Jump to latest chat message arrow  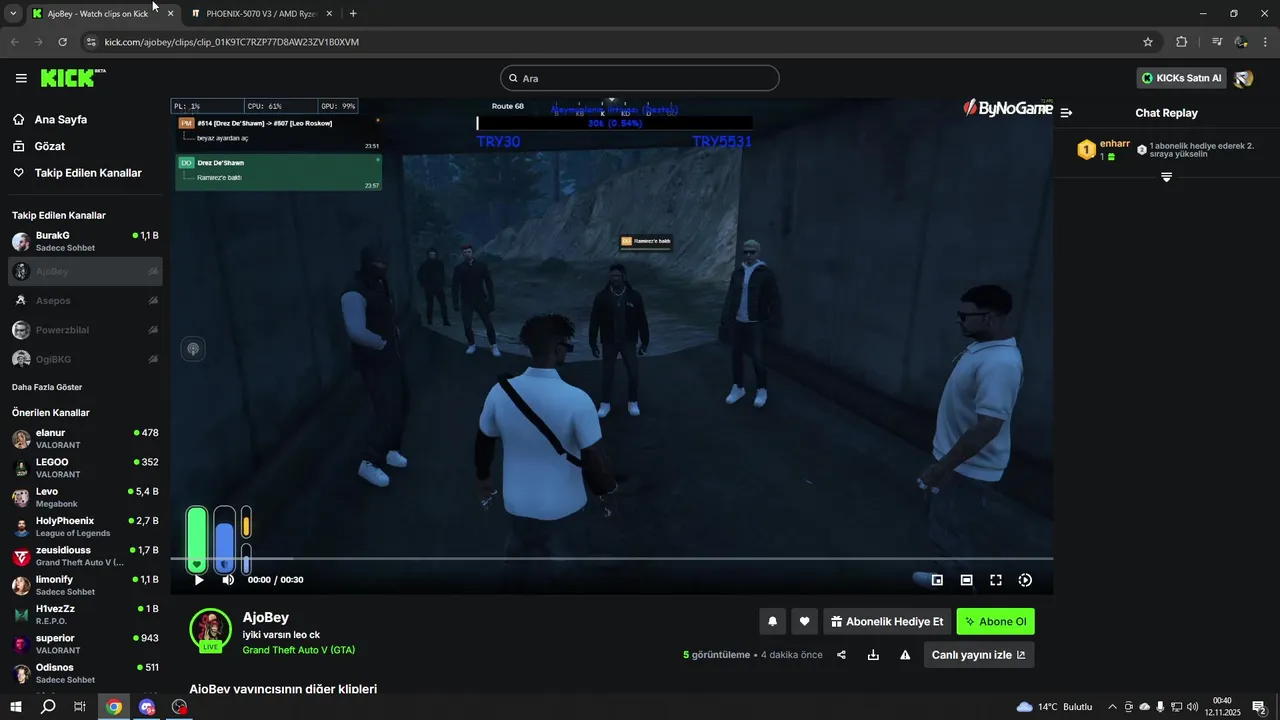[1166, 177]
